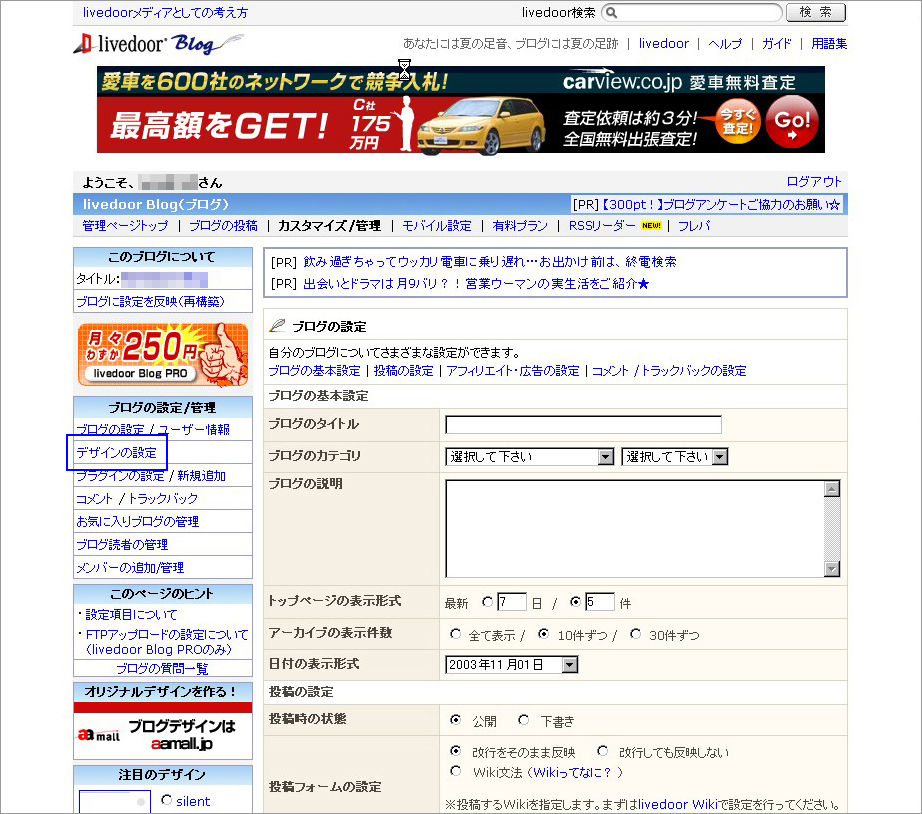Open the 用語集 header link
Viewport: 922px width, 814px height.
829,44
